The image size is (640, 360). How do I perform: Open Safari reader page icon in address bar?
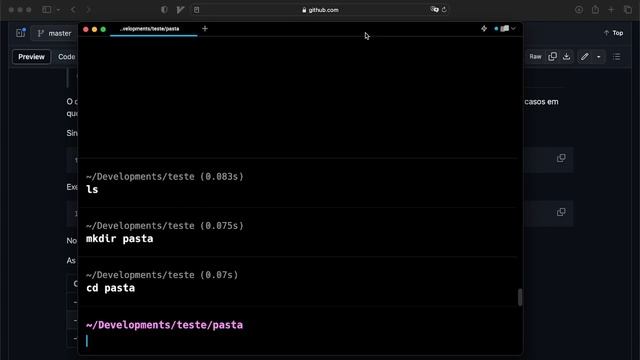(197, 10)
